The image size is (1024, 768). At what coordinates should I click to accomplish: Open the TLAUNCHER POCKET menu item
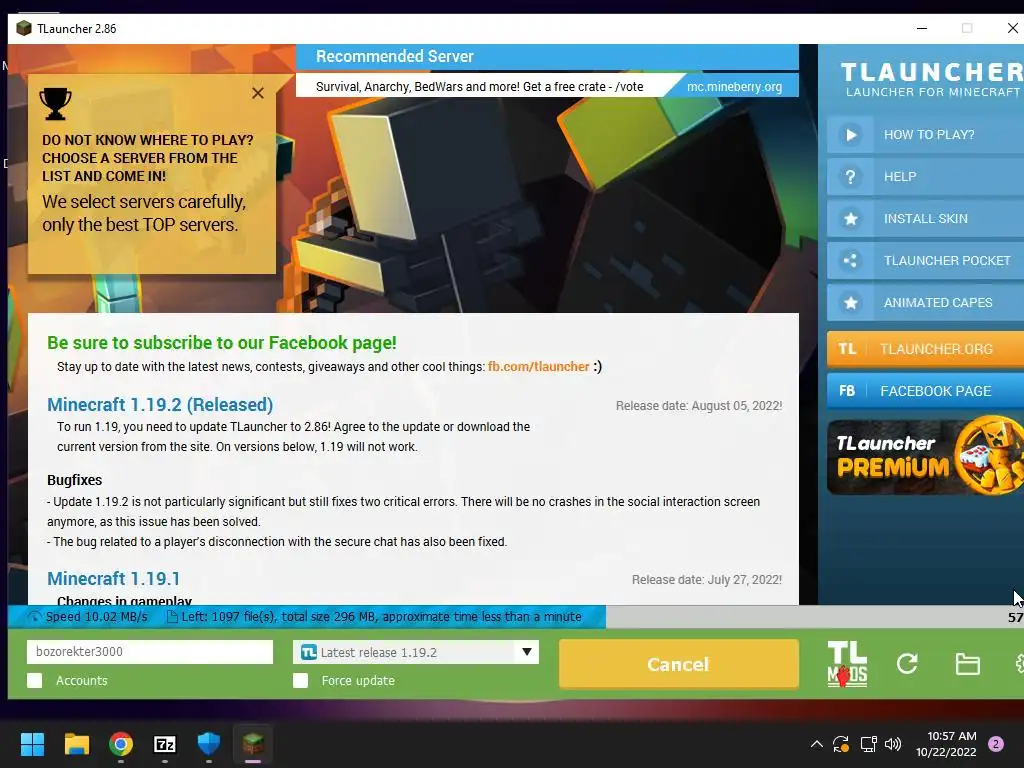925,261
